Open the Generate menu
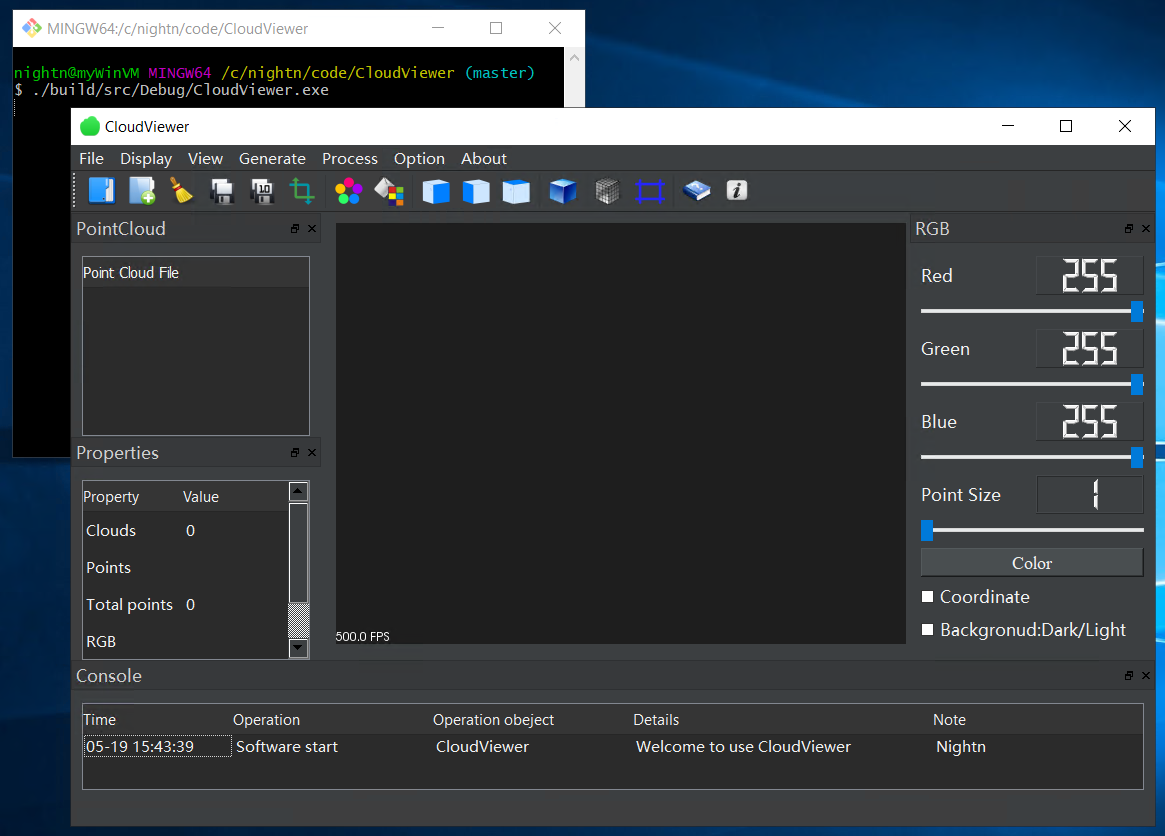 (x=272, y=158)
